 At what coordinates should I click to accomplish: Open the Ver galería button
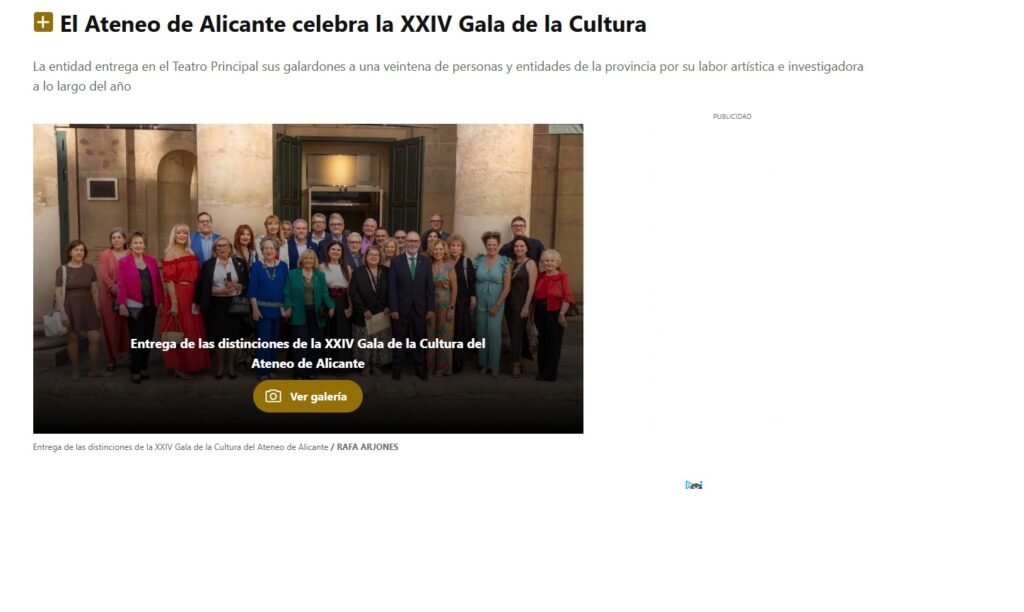coord(308,396)
